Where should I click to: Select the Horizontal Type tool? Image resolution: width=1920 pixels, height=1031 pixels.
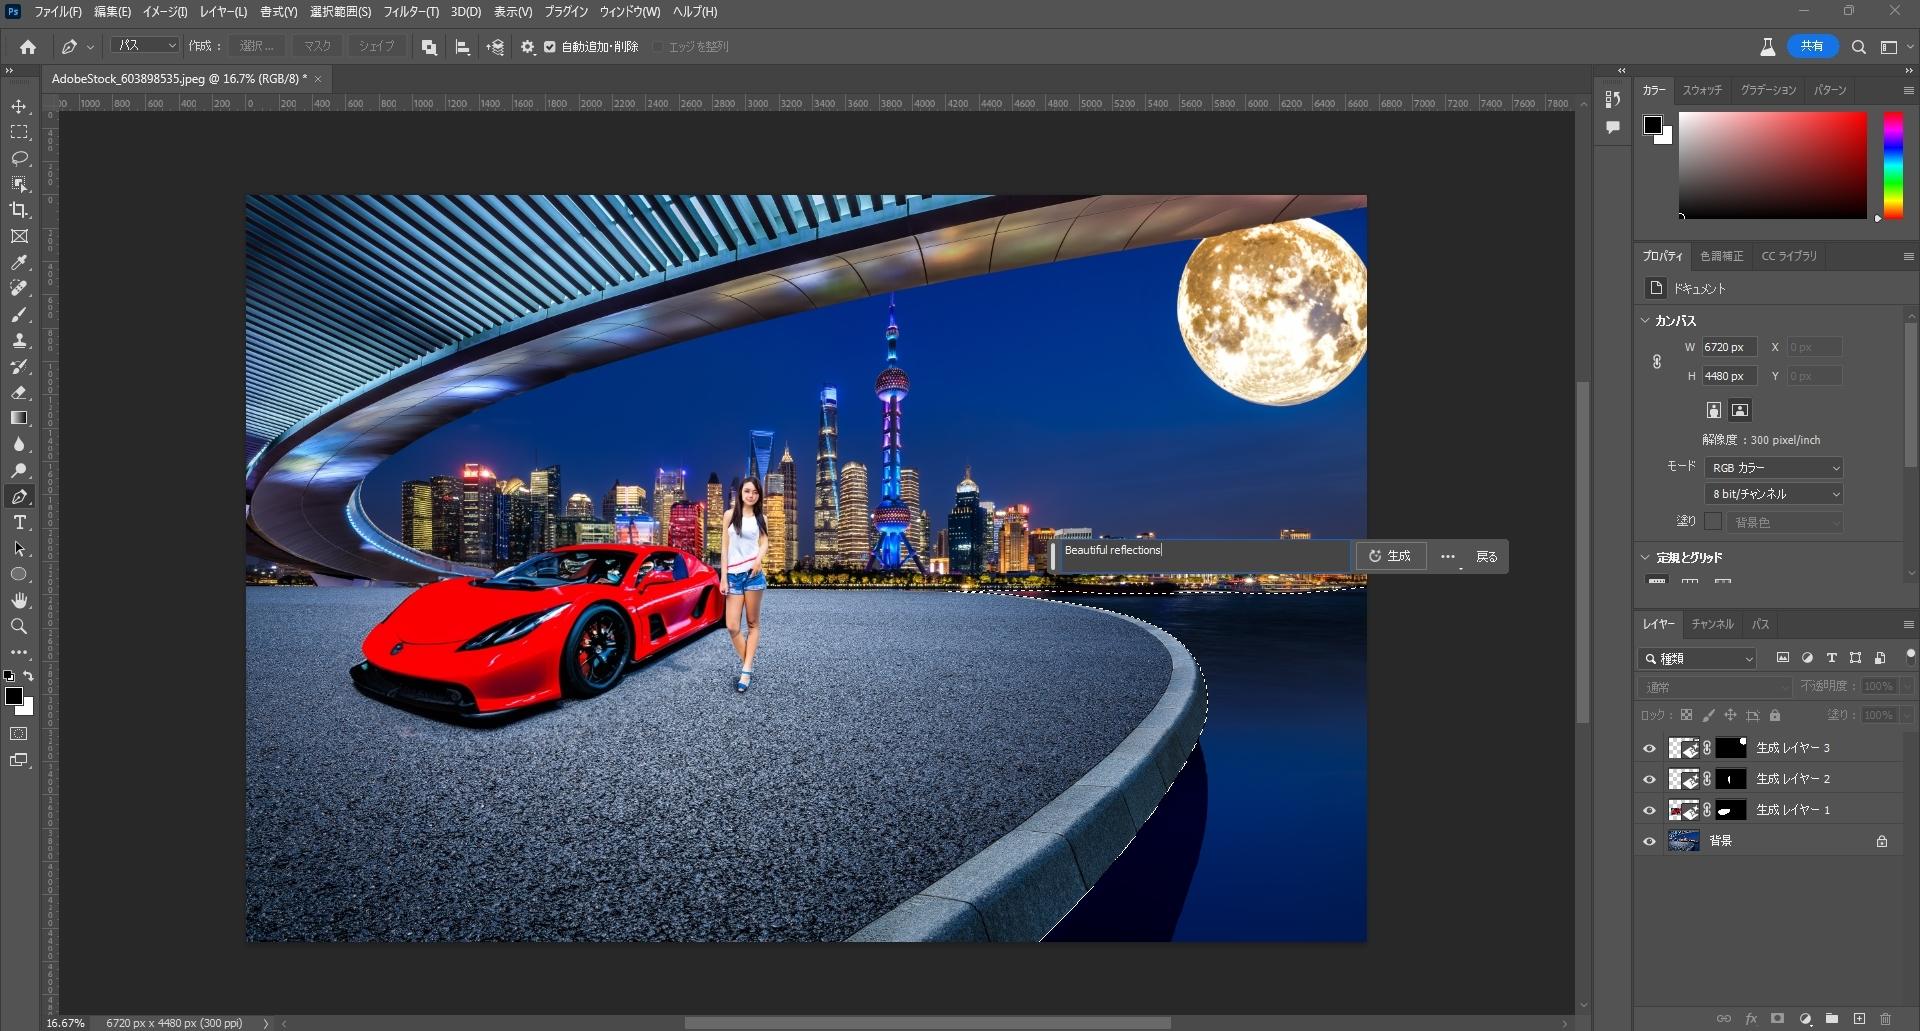(x=19, y=523)
